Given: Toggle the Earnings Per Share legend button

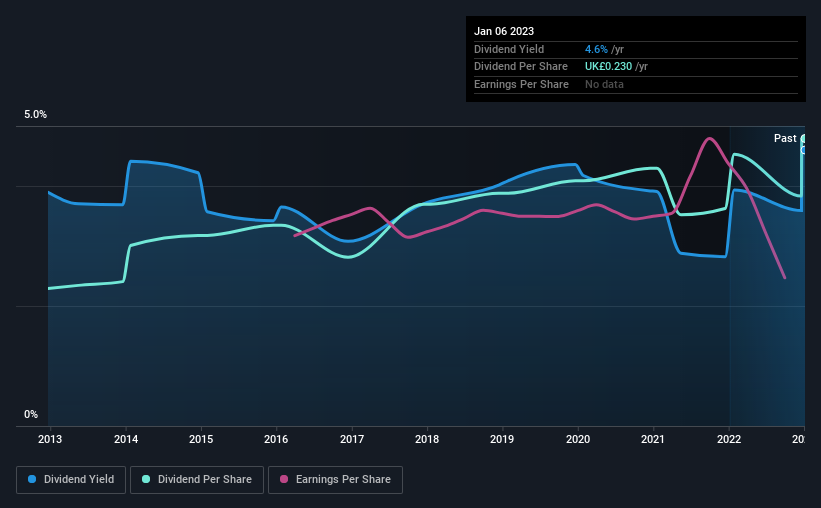Looking at the screenshot, I should [335, 480].
